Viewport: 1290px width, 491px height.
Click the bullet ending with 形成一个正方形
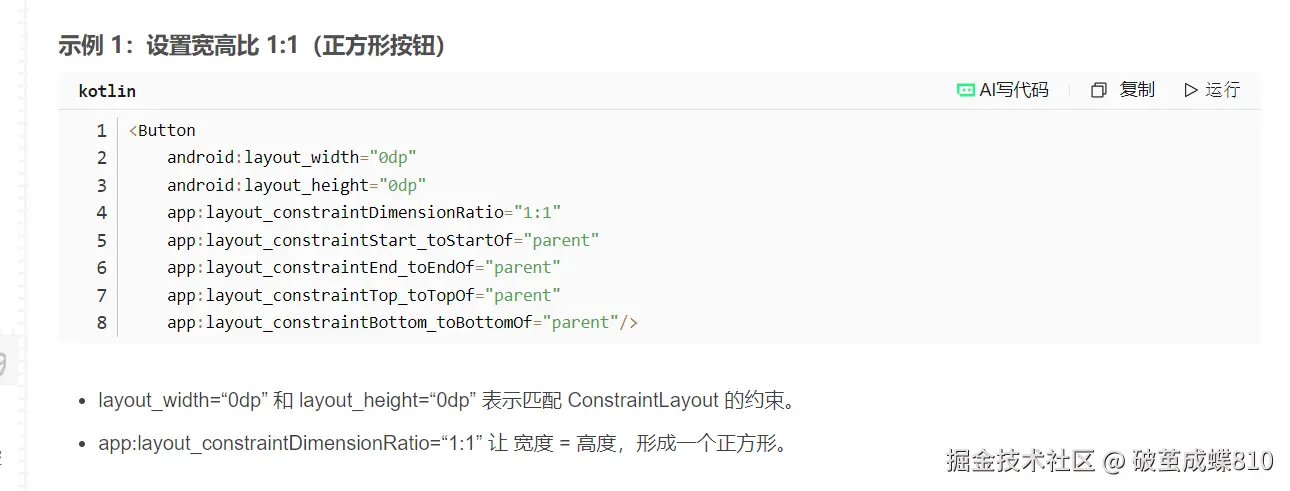click(x=442, y=443)
